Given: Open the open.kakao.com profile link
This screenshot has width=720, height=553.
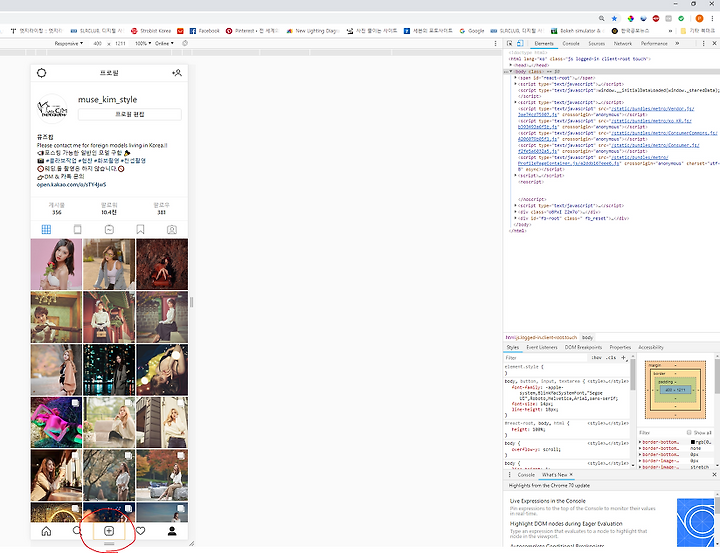Looking at the screenshot, I should pos(71,185).
